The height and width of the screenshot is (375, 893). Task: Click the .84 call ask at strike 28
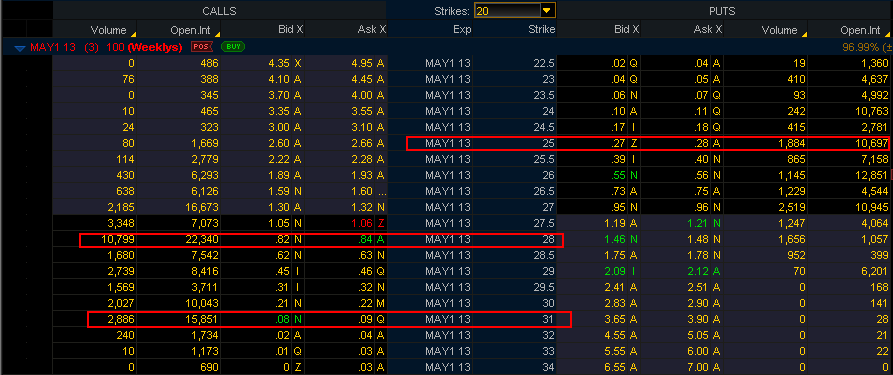366,240
